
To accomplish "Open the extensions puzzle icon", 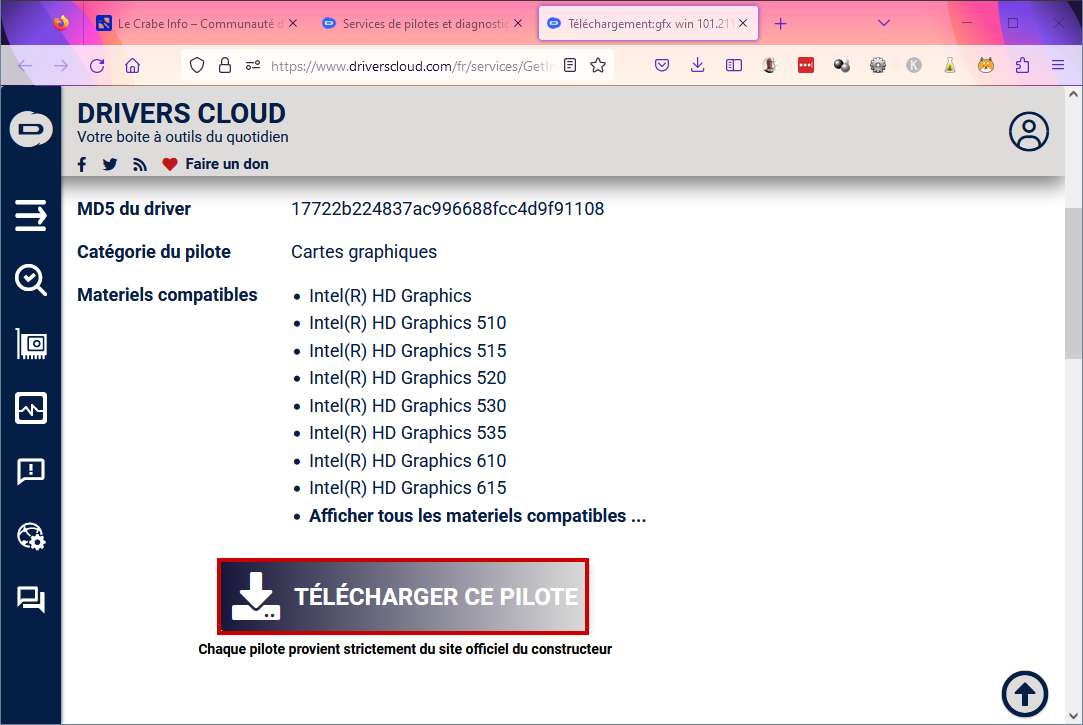I will point(1022,66).
